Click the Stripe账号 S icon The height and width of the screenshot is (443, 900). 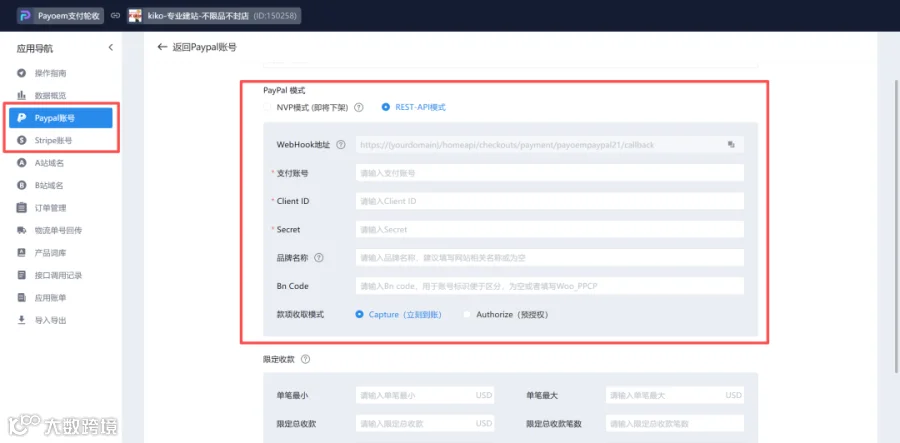click(x=22, y=140)
